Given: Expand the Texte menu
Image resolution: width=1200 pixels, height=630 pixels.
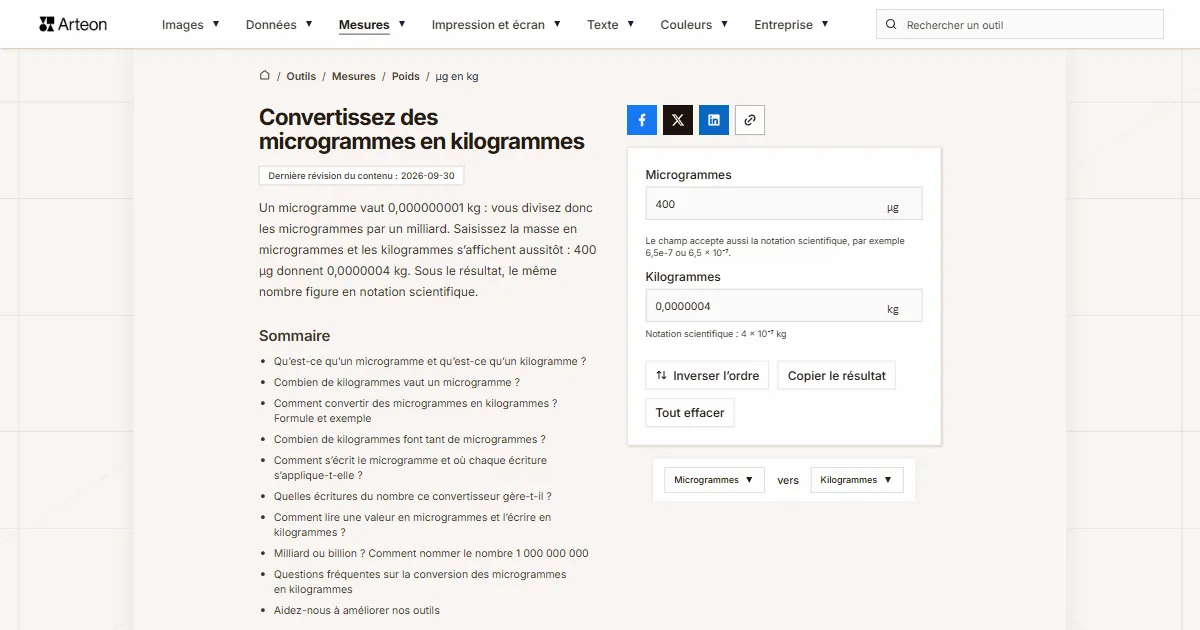Looking at the screenshot, I should [611, 25].
